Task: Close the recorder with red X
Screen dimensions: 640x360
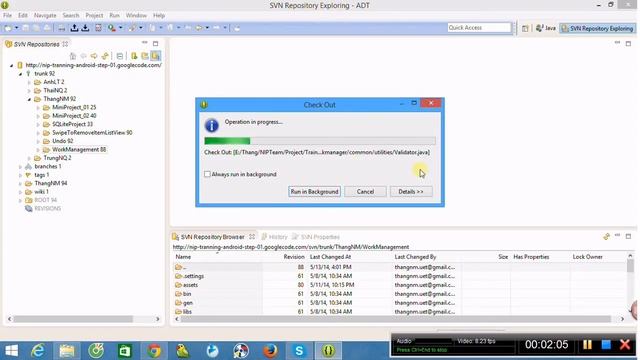Action: click(625, 345)
